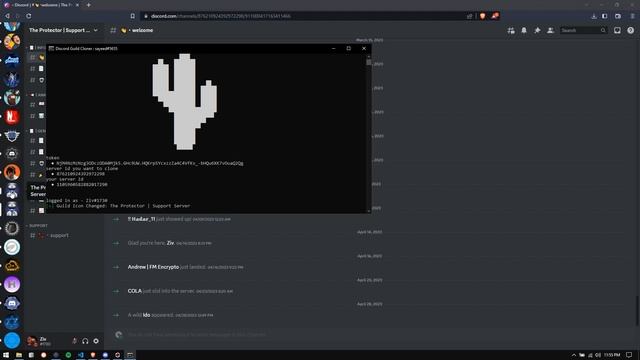Screen dimensions: 640x360
Task: Show hidden system tray icons chevron
Action: pos(573,355)
